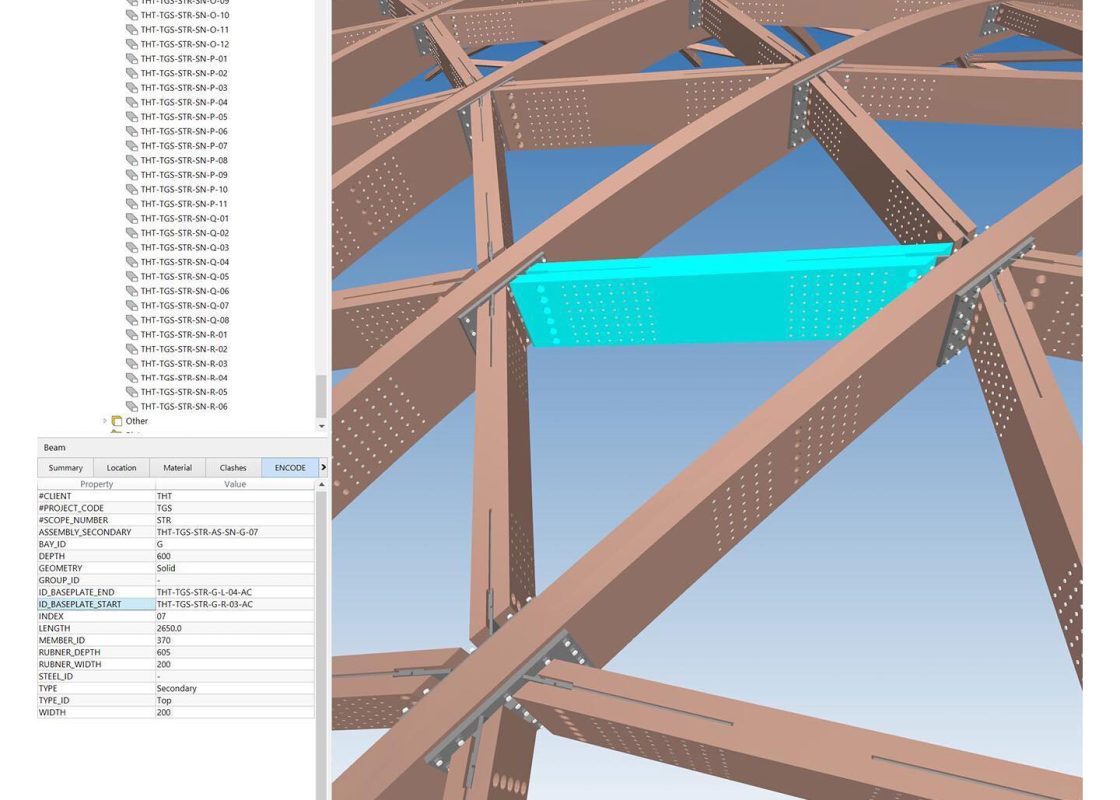Open the Material properties tab
This screenshot has width=1120, height=800.
[177, 468]
